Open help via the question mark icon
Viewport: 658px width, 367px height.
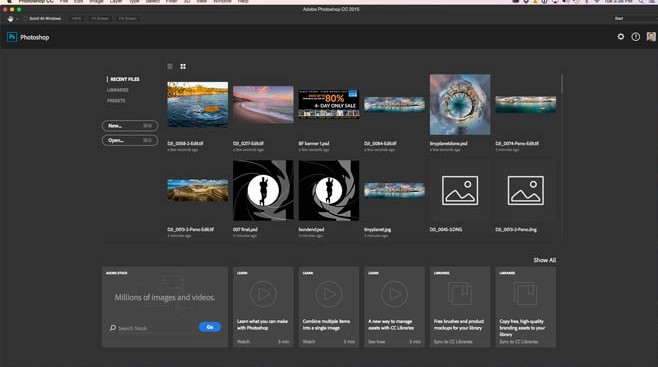pyautogui.click(x=636, y=37)
